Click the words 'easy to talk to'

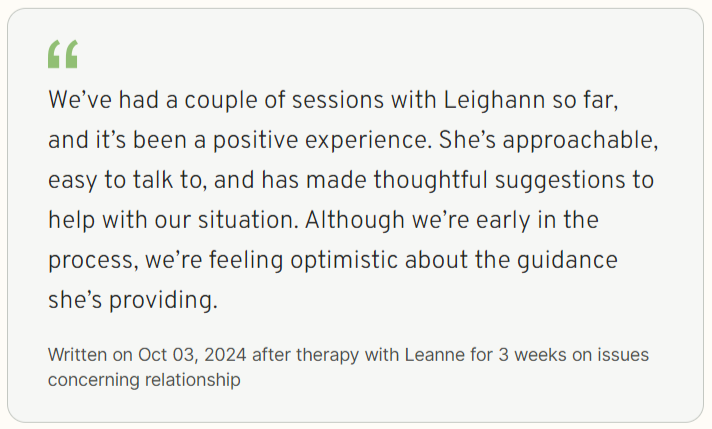(x=128, y=180)
